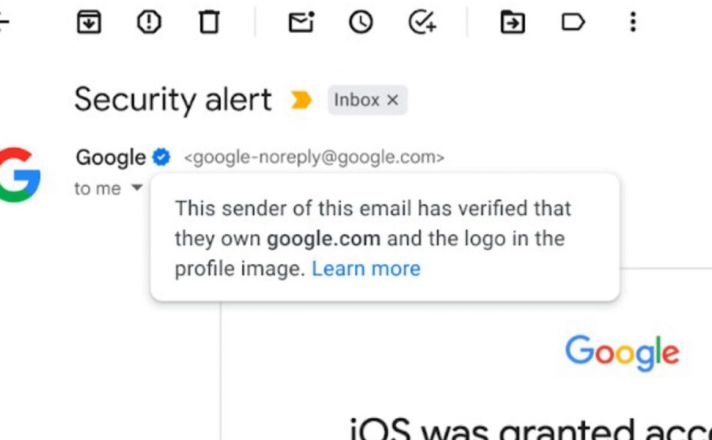
Task: Click the Google logo in email body
Action: (x=622, y=354)
